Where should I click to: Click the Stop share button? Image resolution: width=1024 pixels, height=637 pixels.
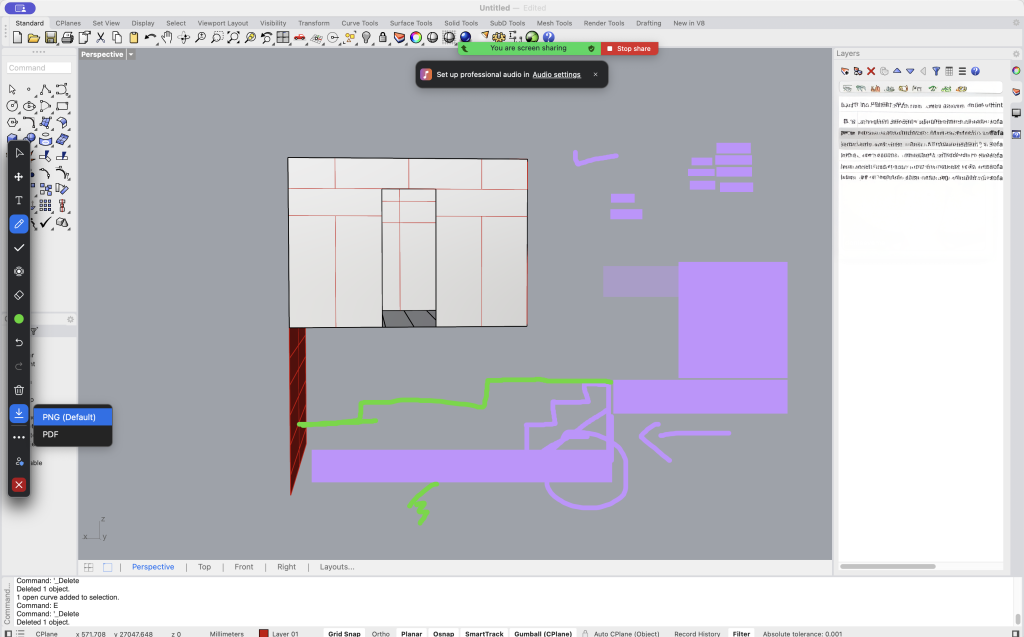(629, 48)
